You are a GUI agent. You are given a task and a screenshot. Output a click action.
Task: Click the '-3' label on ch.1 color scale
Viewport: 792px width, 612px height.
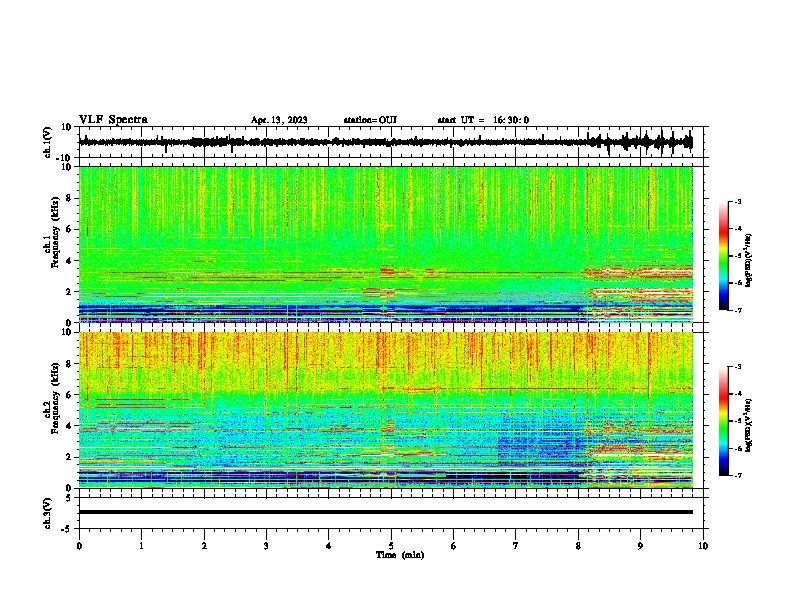coord(737,201)
